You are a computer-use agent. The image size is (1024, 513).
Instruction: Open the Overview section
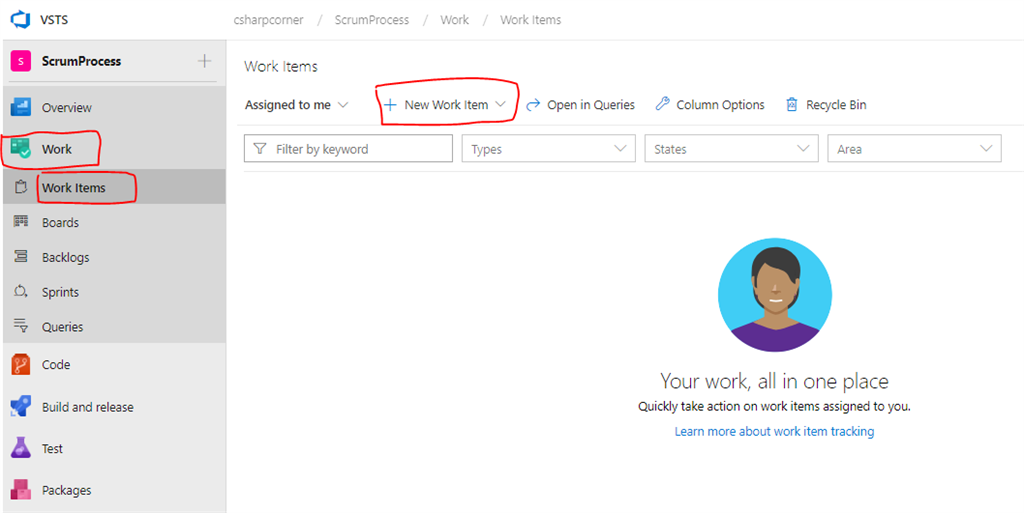tap(114, 108)
